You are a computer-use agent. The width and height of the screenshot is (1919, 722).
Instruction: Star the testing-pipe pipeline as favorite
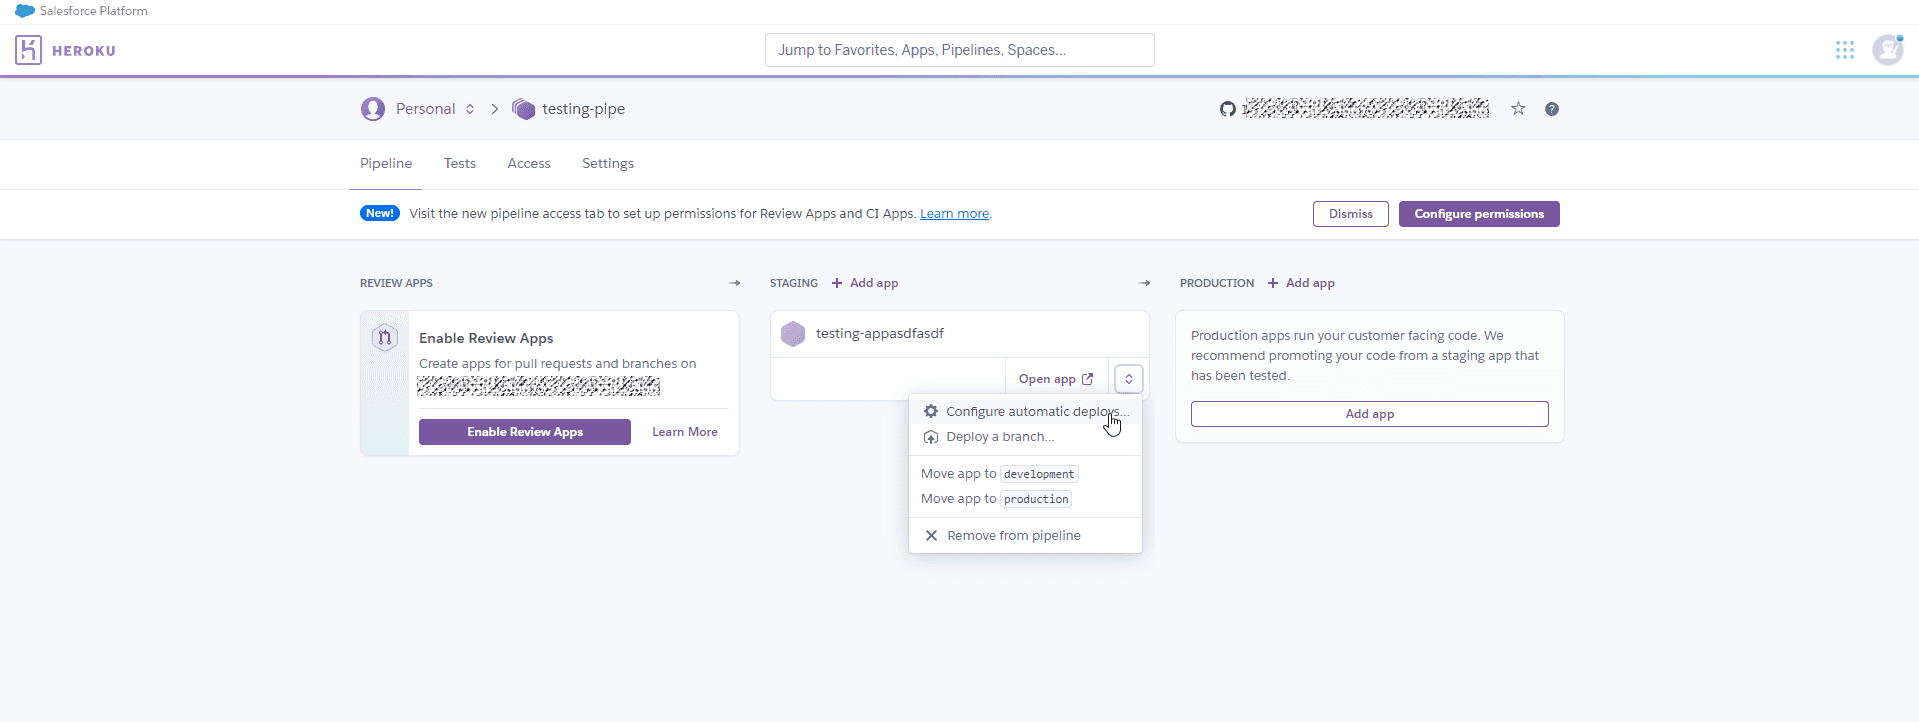tap(1518, 109)
